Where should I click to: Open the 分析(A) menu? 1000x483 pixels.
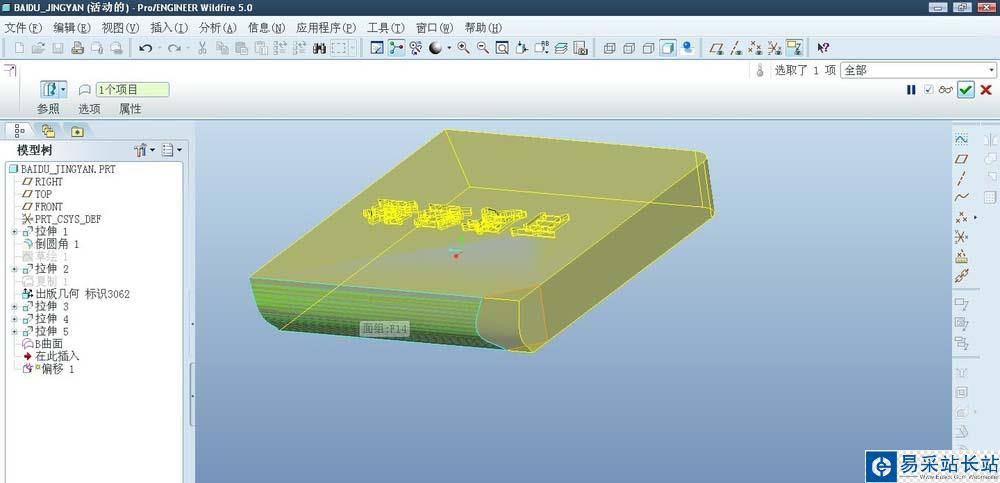[217, 28]
